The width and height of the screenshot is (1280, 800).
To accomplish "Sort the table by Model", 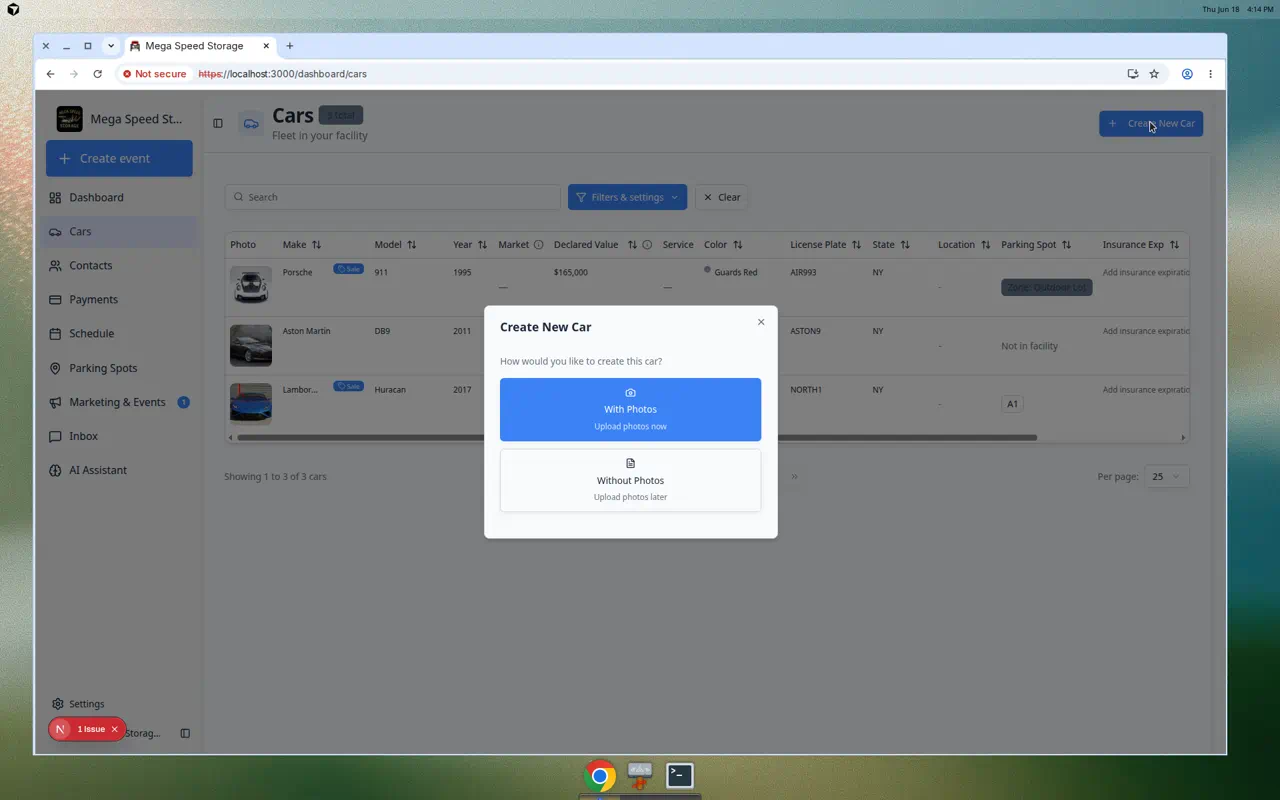I will [x=411, y=245].
